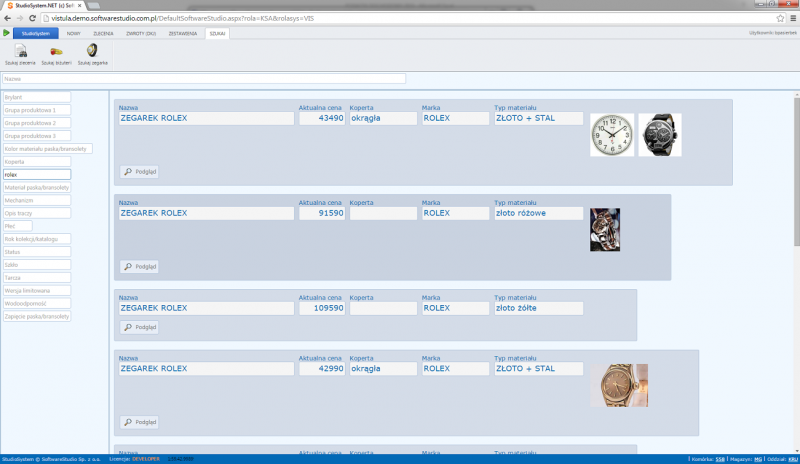The height and width of the screenshot is (464, 800).
Task: Open Podgląd for the złoto różowe Rolex
Action: click(140, 266)
